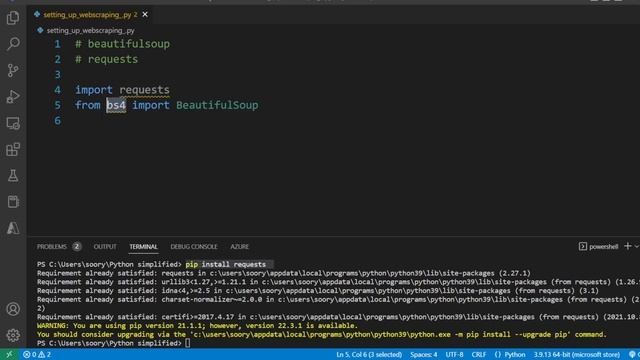Open the launch profile dropdown arrow beside plus
The height and width of the screenshot is (360, 640).
coord(636,247)
